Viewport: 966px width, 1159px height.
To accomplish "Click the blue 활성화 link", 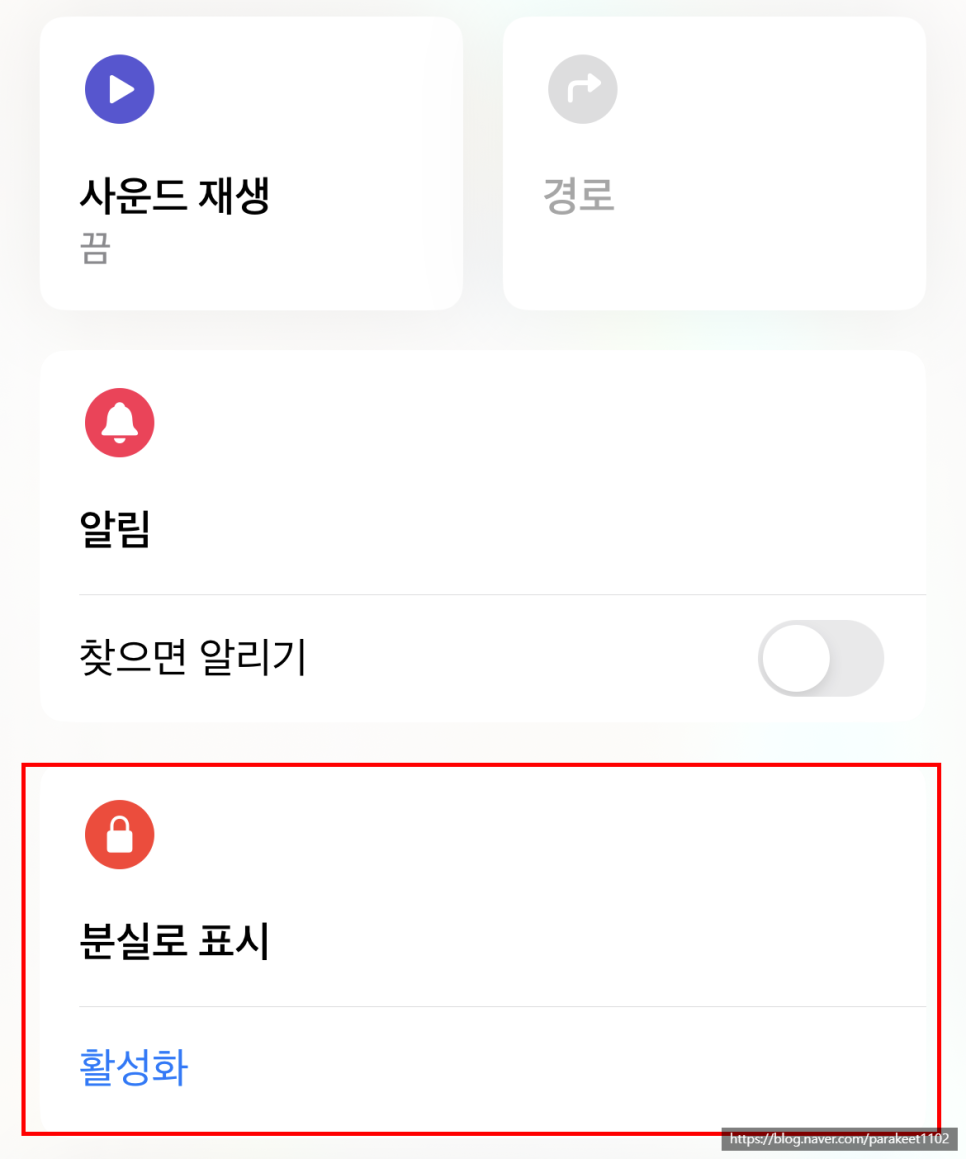I will coord(134,1067).
